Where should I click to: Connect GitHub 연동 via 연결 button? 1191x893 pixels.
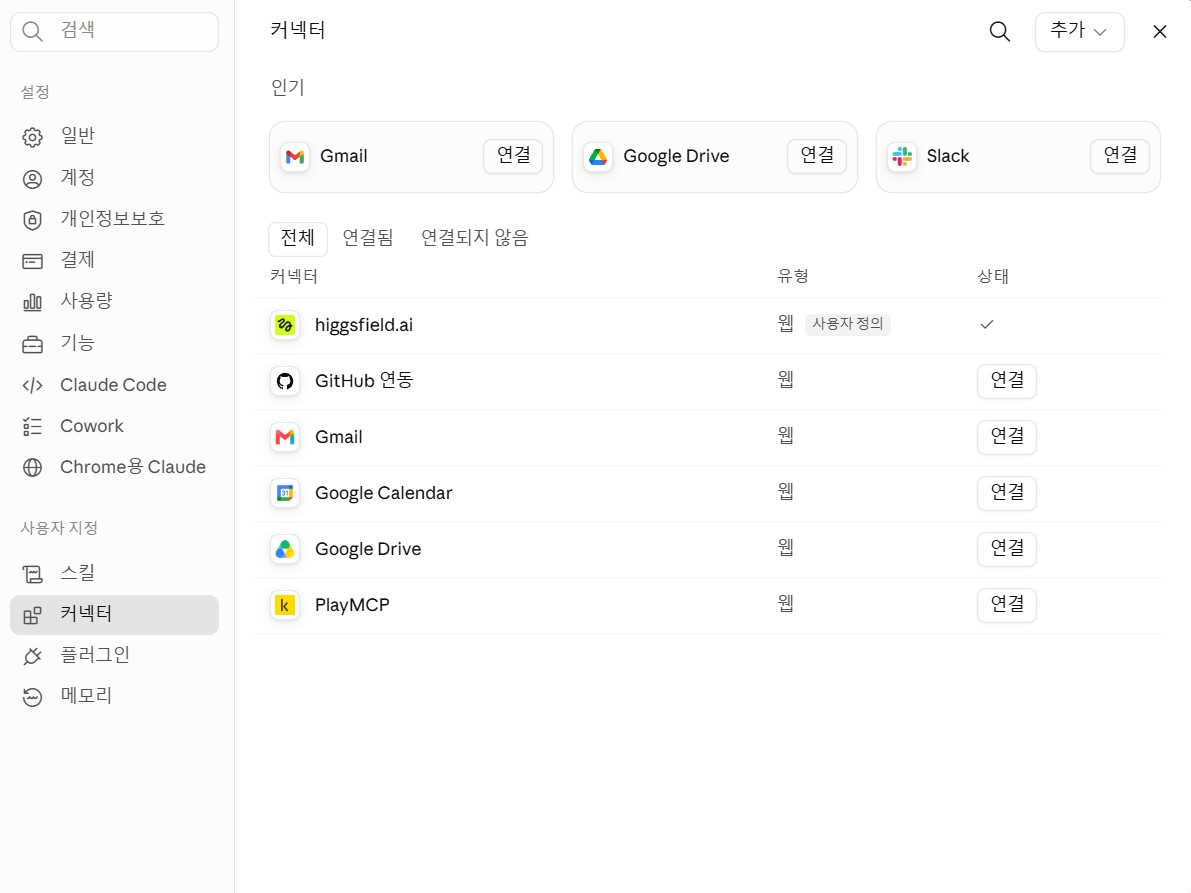(1006, 381)
